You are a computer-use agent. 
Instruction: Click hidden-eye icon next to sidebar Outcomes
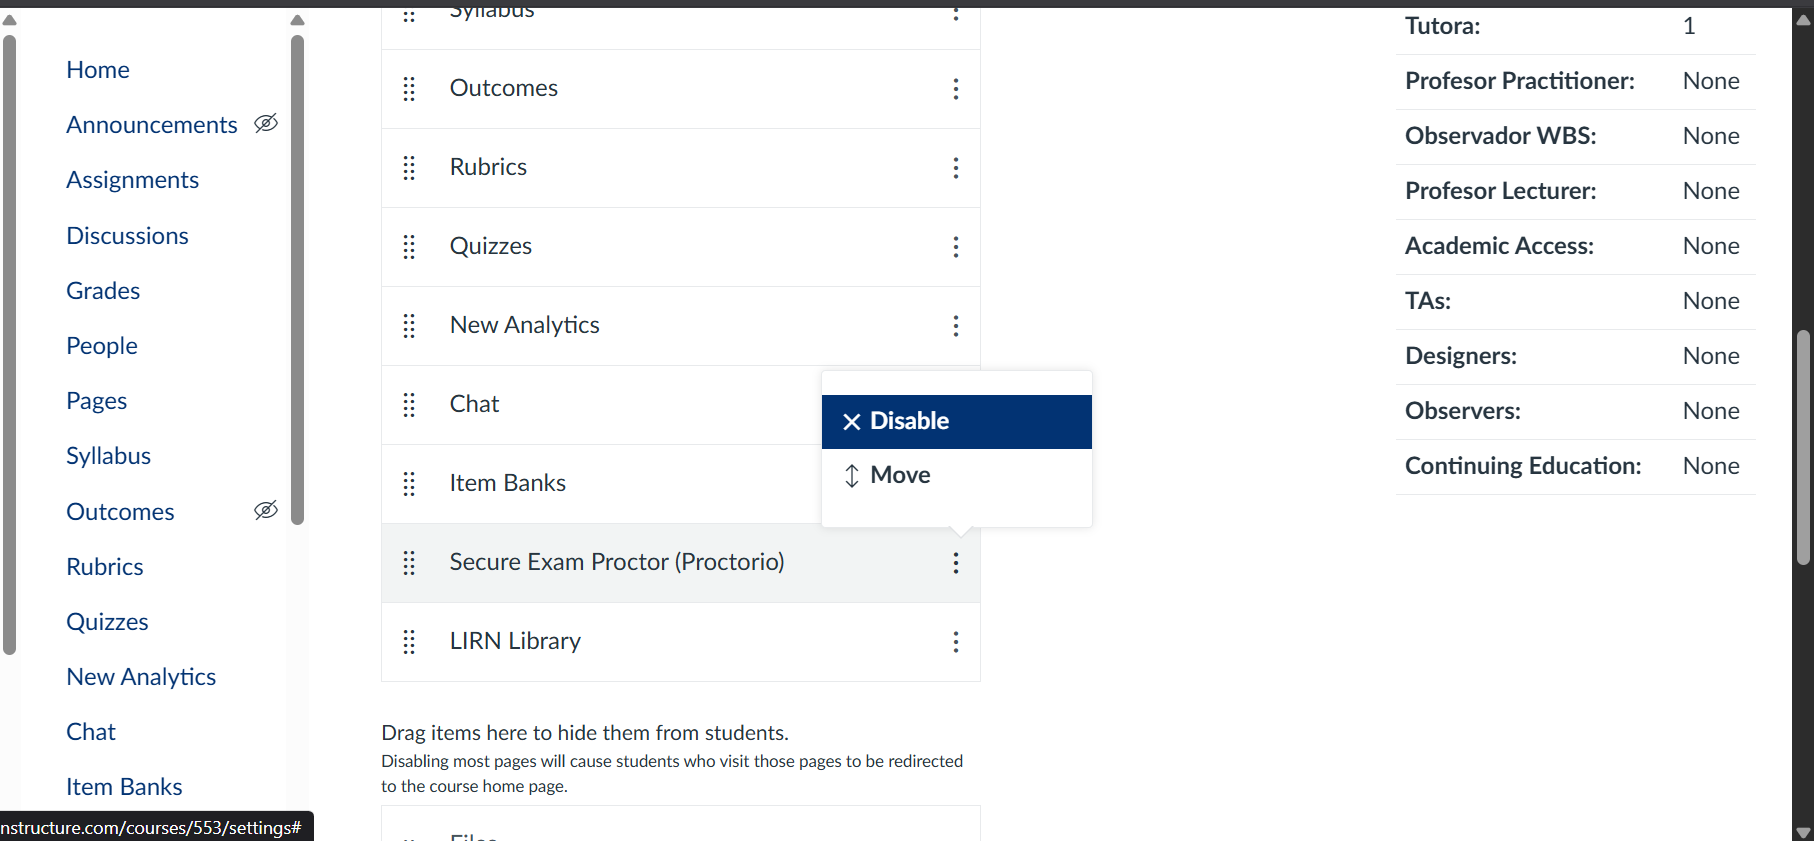266,510
